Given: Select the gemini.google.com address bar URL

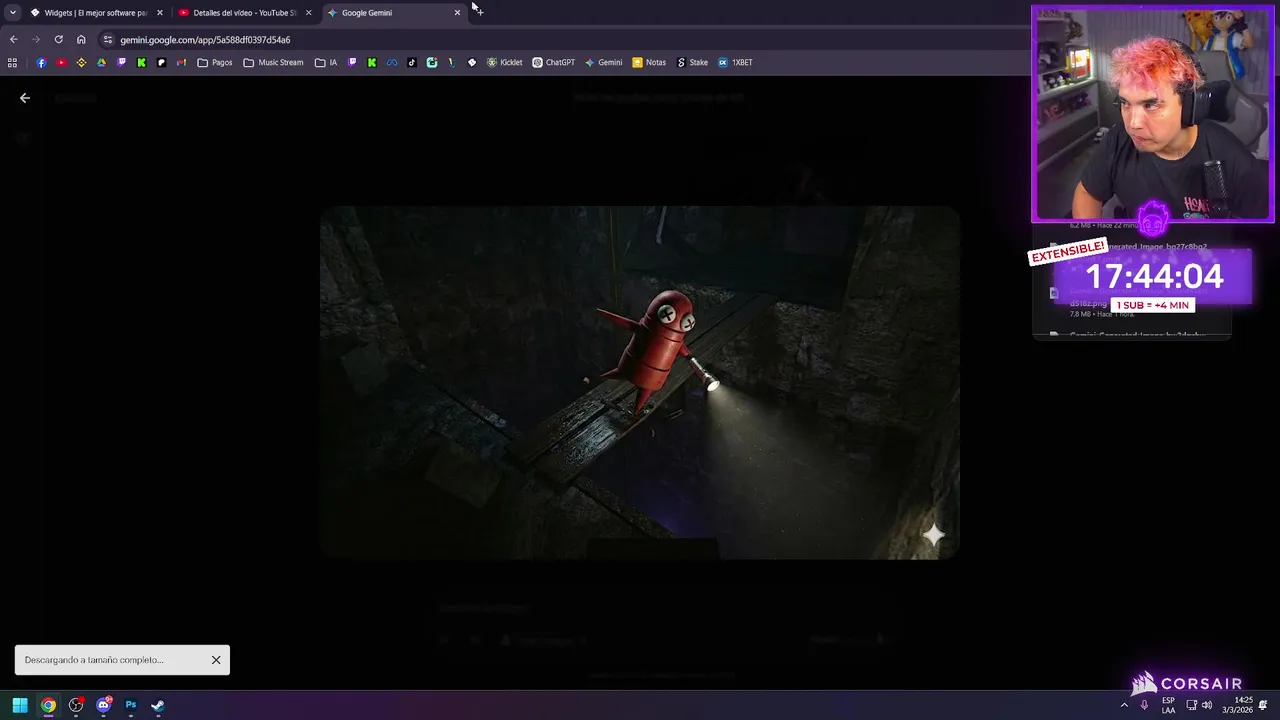Looking at the screenshot, I should 205,40.
